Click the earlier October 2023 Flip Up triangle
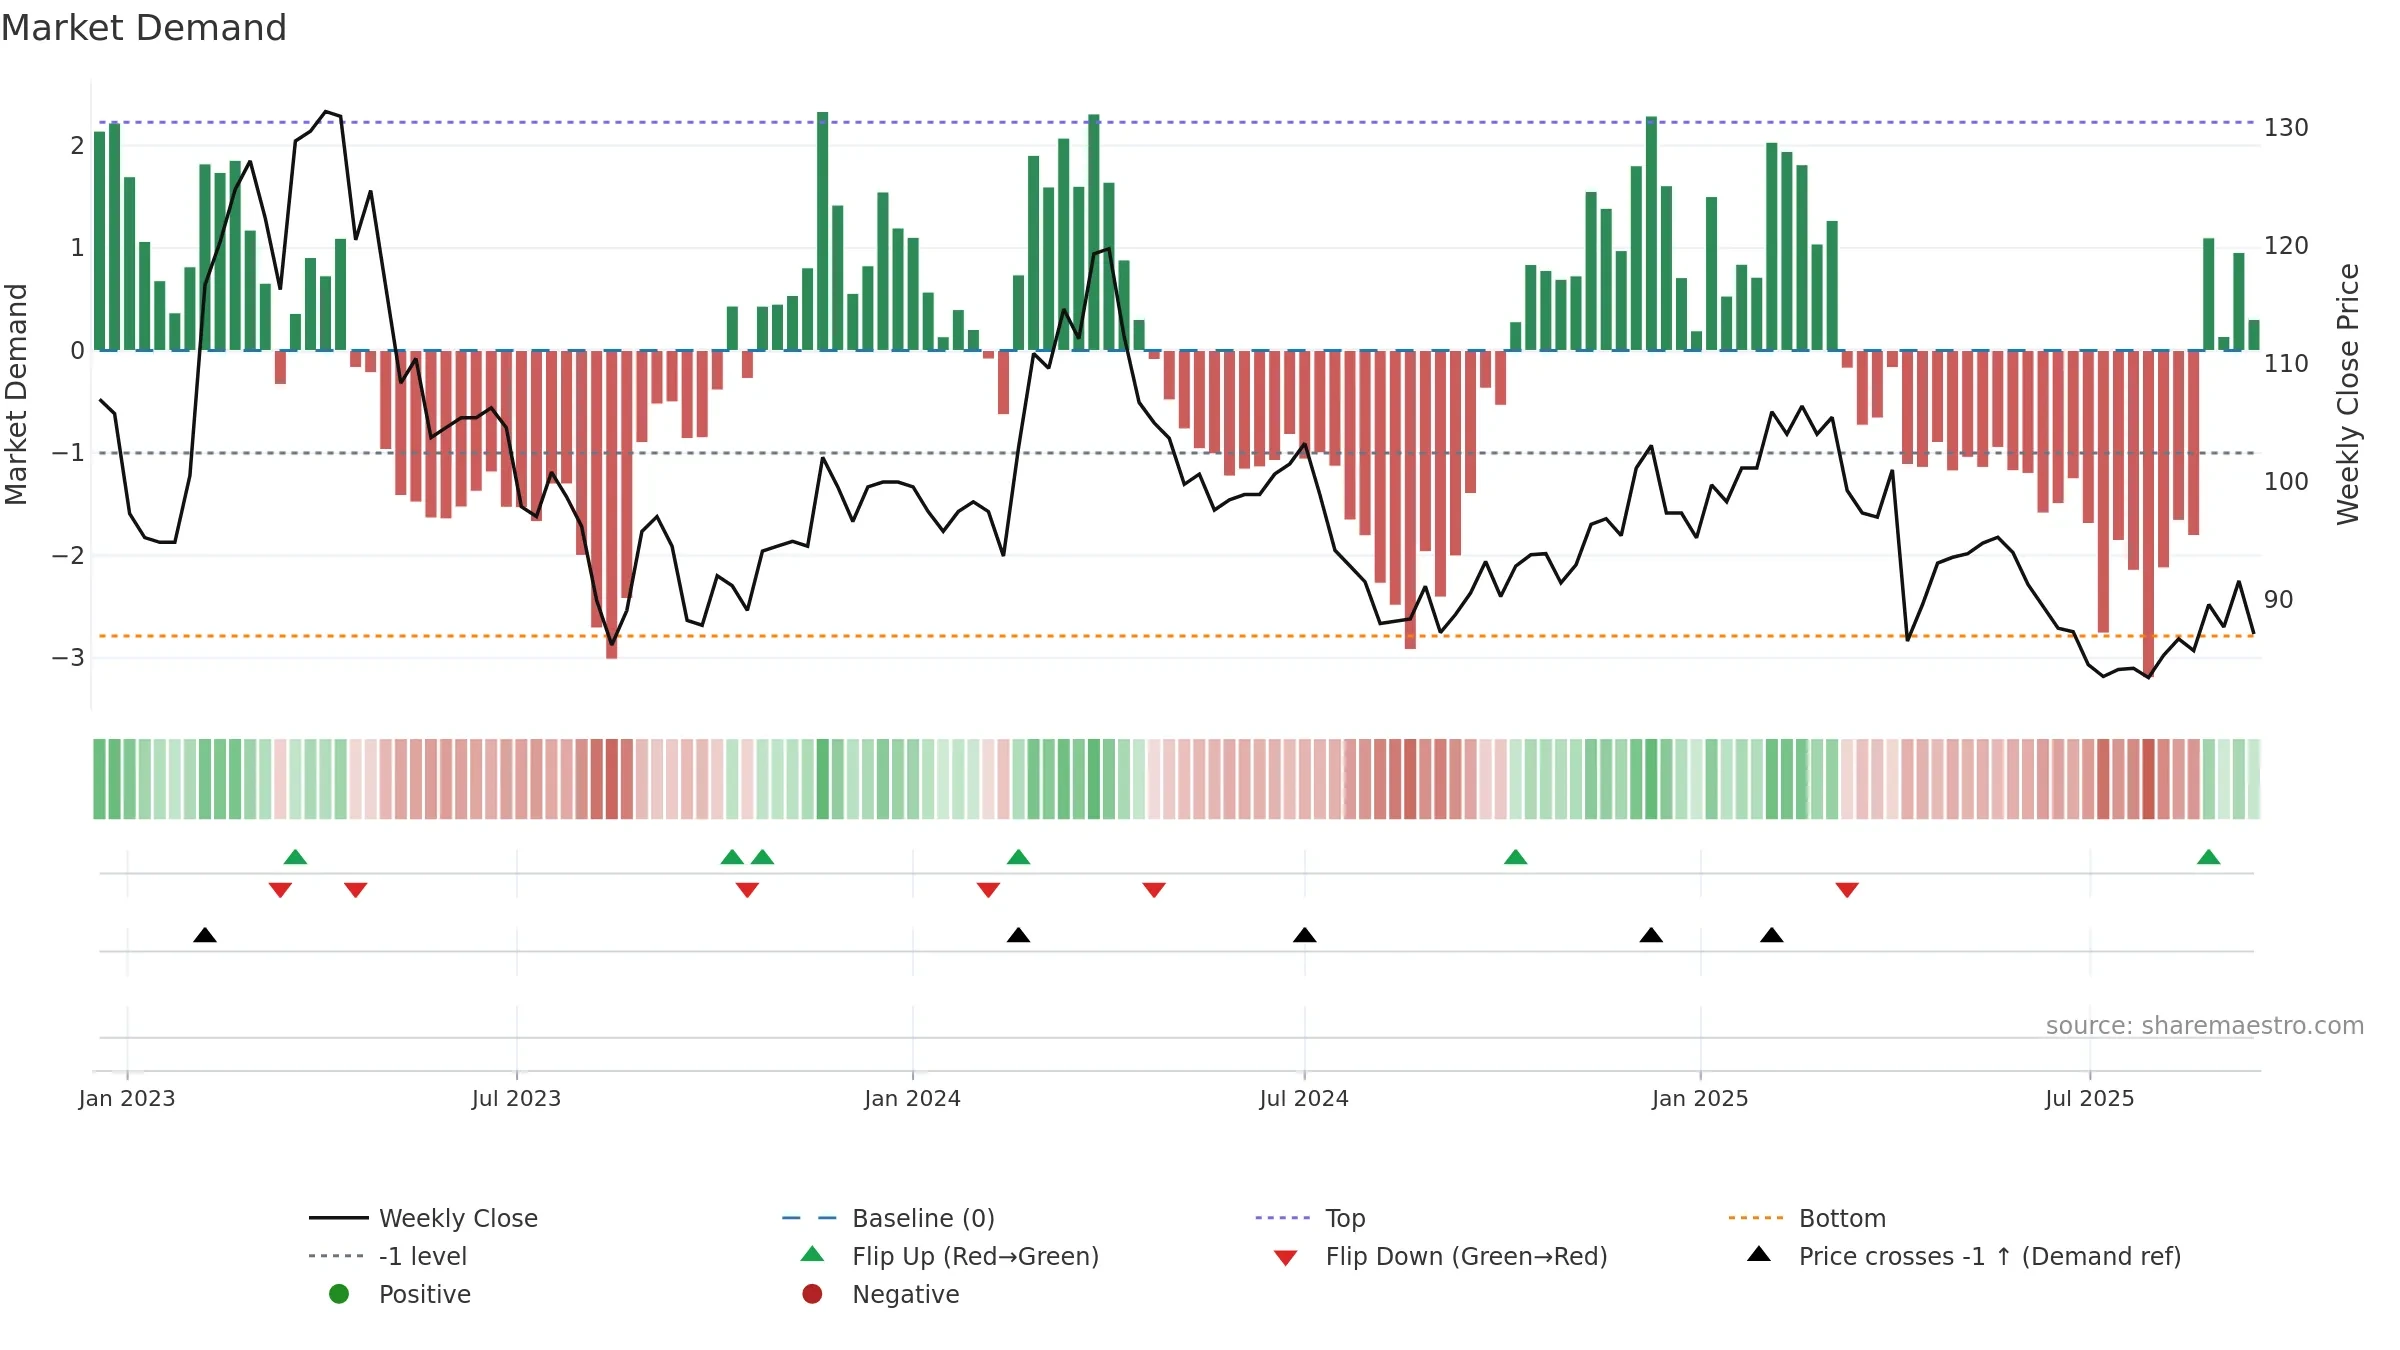The image size is (2400, 1350). [x=732, y=857]
